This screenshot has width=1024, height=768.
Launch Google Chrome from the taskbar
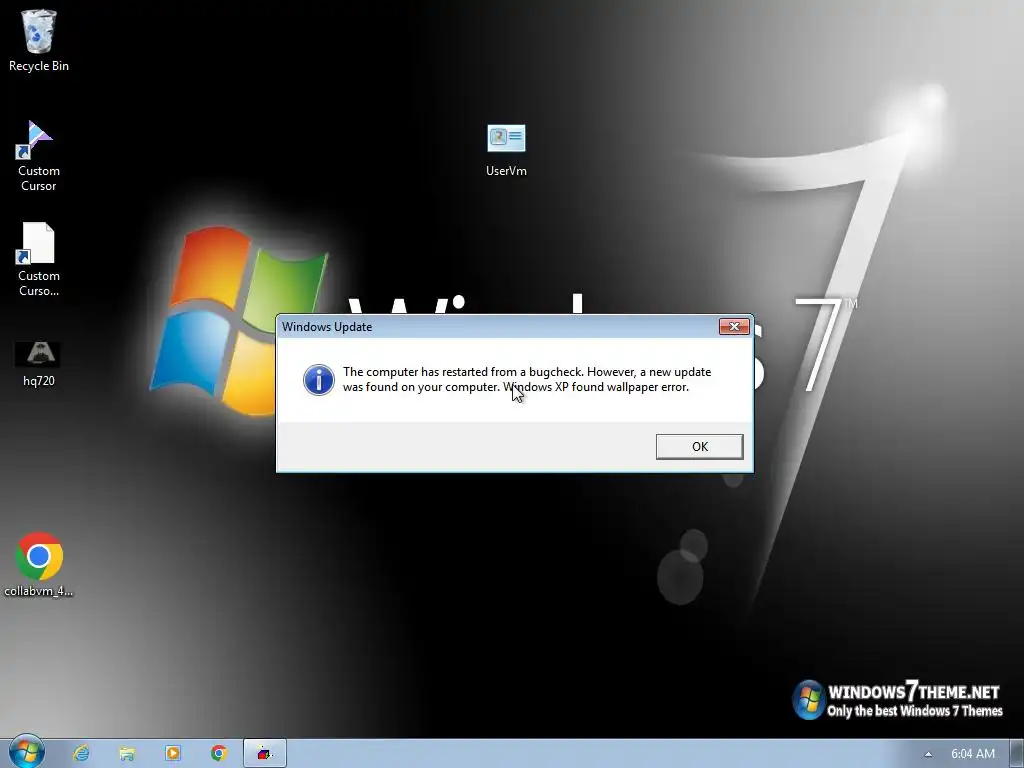click(219, 753)
